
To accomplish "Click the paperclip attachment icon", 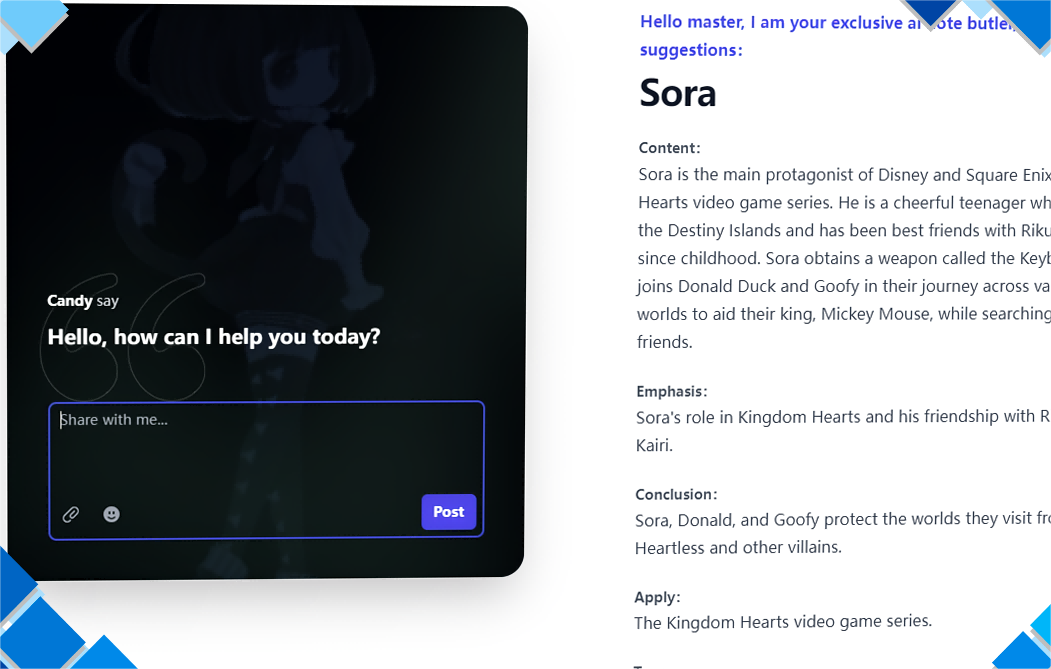I will click(71, 514).
